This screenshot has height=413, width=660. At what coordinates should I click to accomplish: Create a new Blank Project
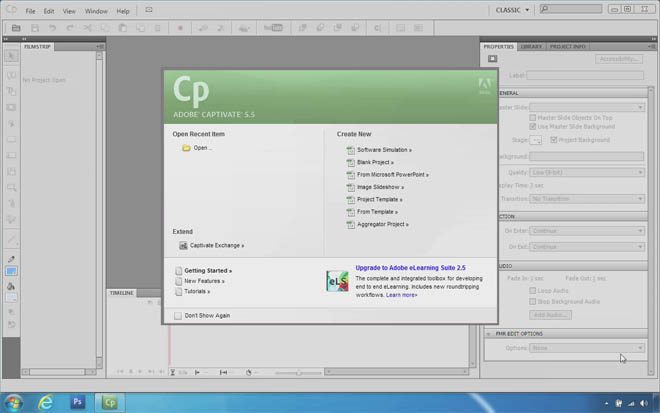375,163
